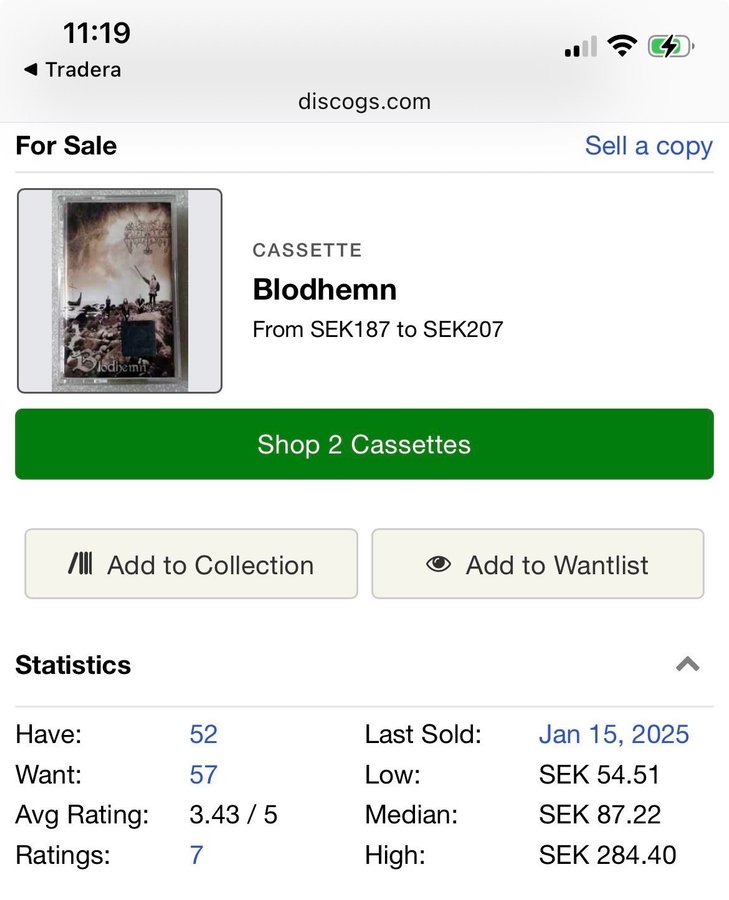Tap the discogs.com address bar
Viewport: 729px width, 900px height.
(364, 102)
